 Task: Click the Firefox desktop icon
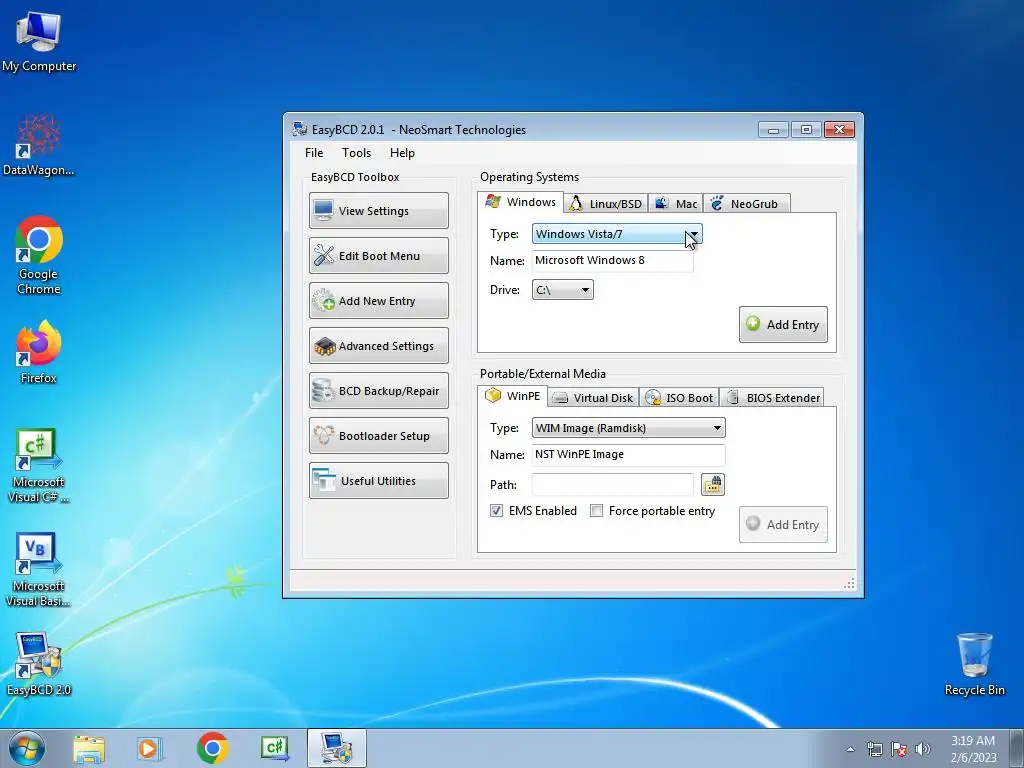click(x=39, y=352)
